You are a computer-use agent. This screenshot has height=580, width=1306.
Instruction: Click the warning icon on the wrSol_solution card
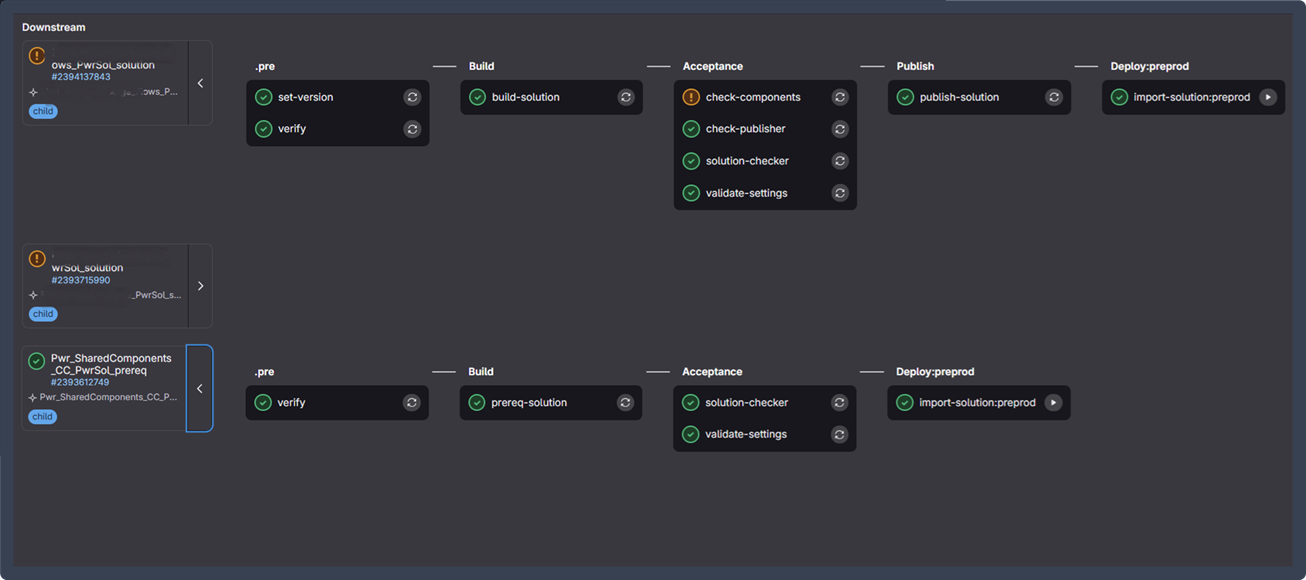click(x=37, y=258)
